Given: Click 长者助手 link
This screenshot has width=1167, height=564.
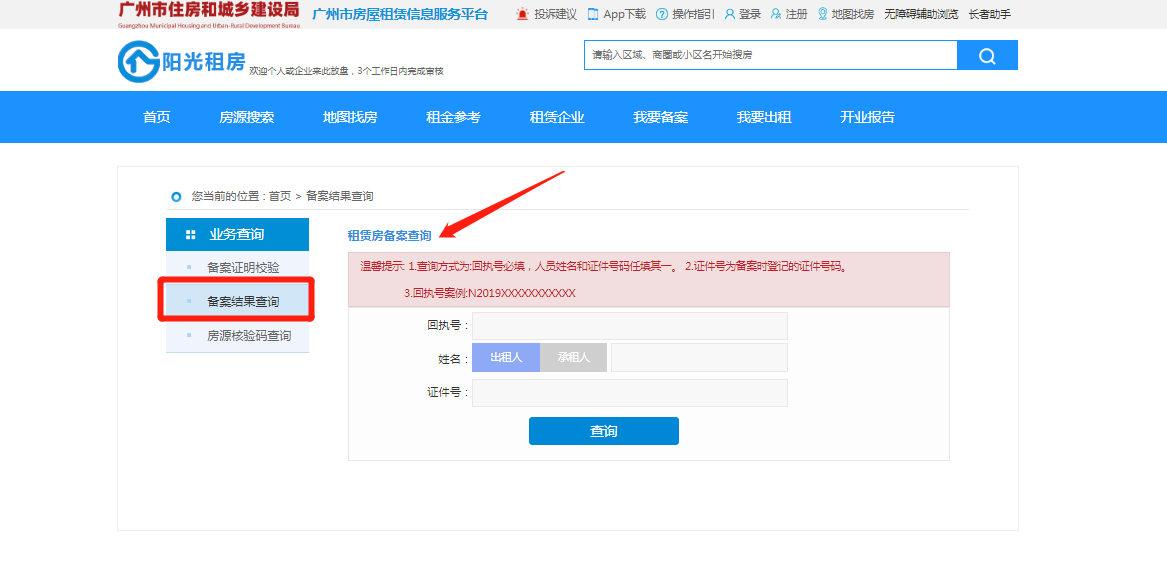Looking at the screenshot, I should [990, 14].
